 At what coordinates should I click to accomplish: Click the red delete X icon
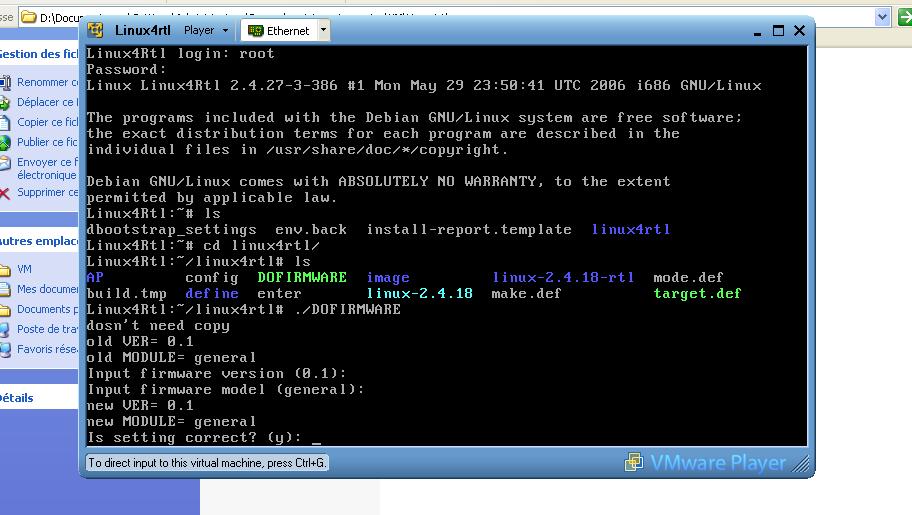(5, 193)
